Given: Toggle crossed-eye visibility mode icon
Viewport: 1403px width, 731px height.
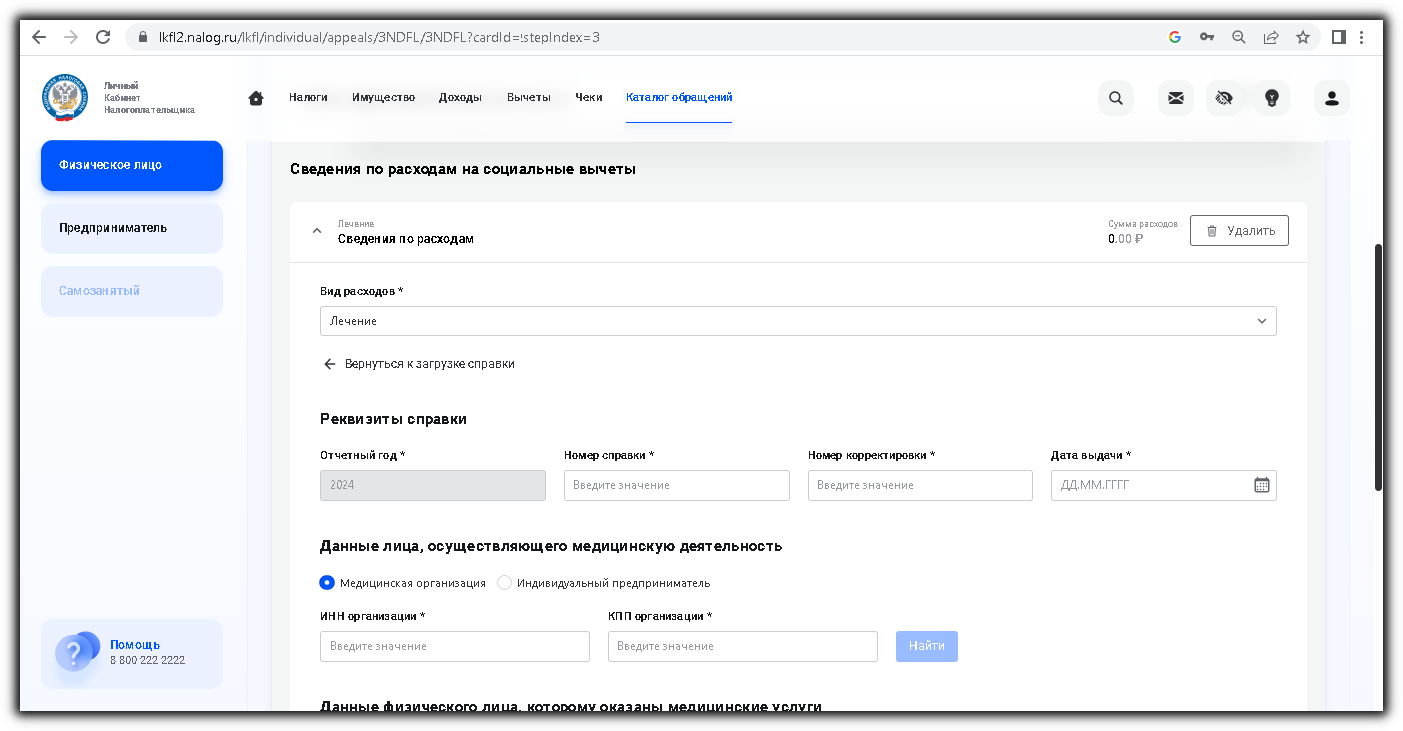Looking at the screenshot, I should (x=1224, y=98).
